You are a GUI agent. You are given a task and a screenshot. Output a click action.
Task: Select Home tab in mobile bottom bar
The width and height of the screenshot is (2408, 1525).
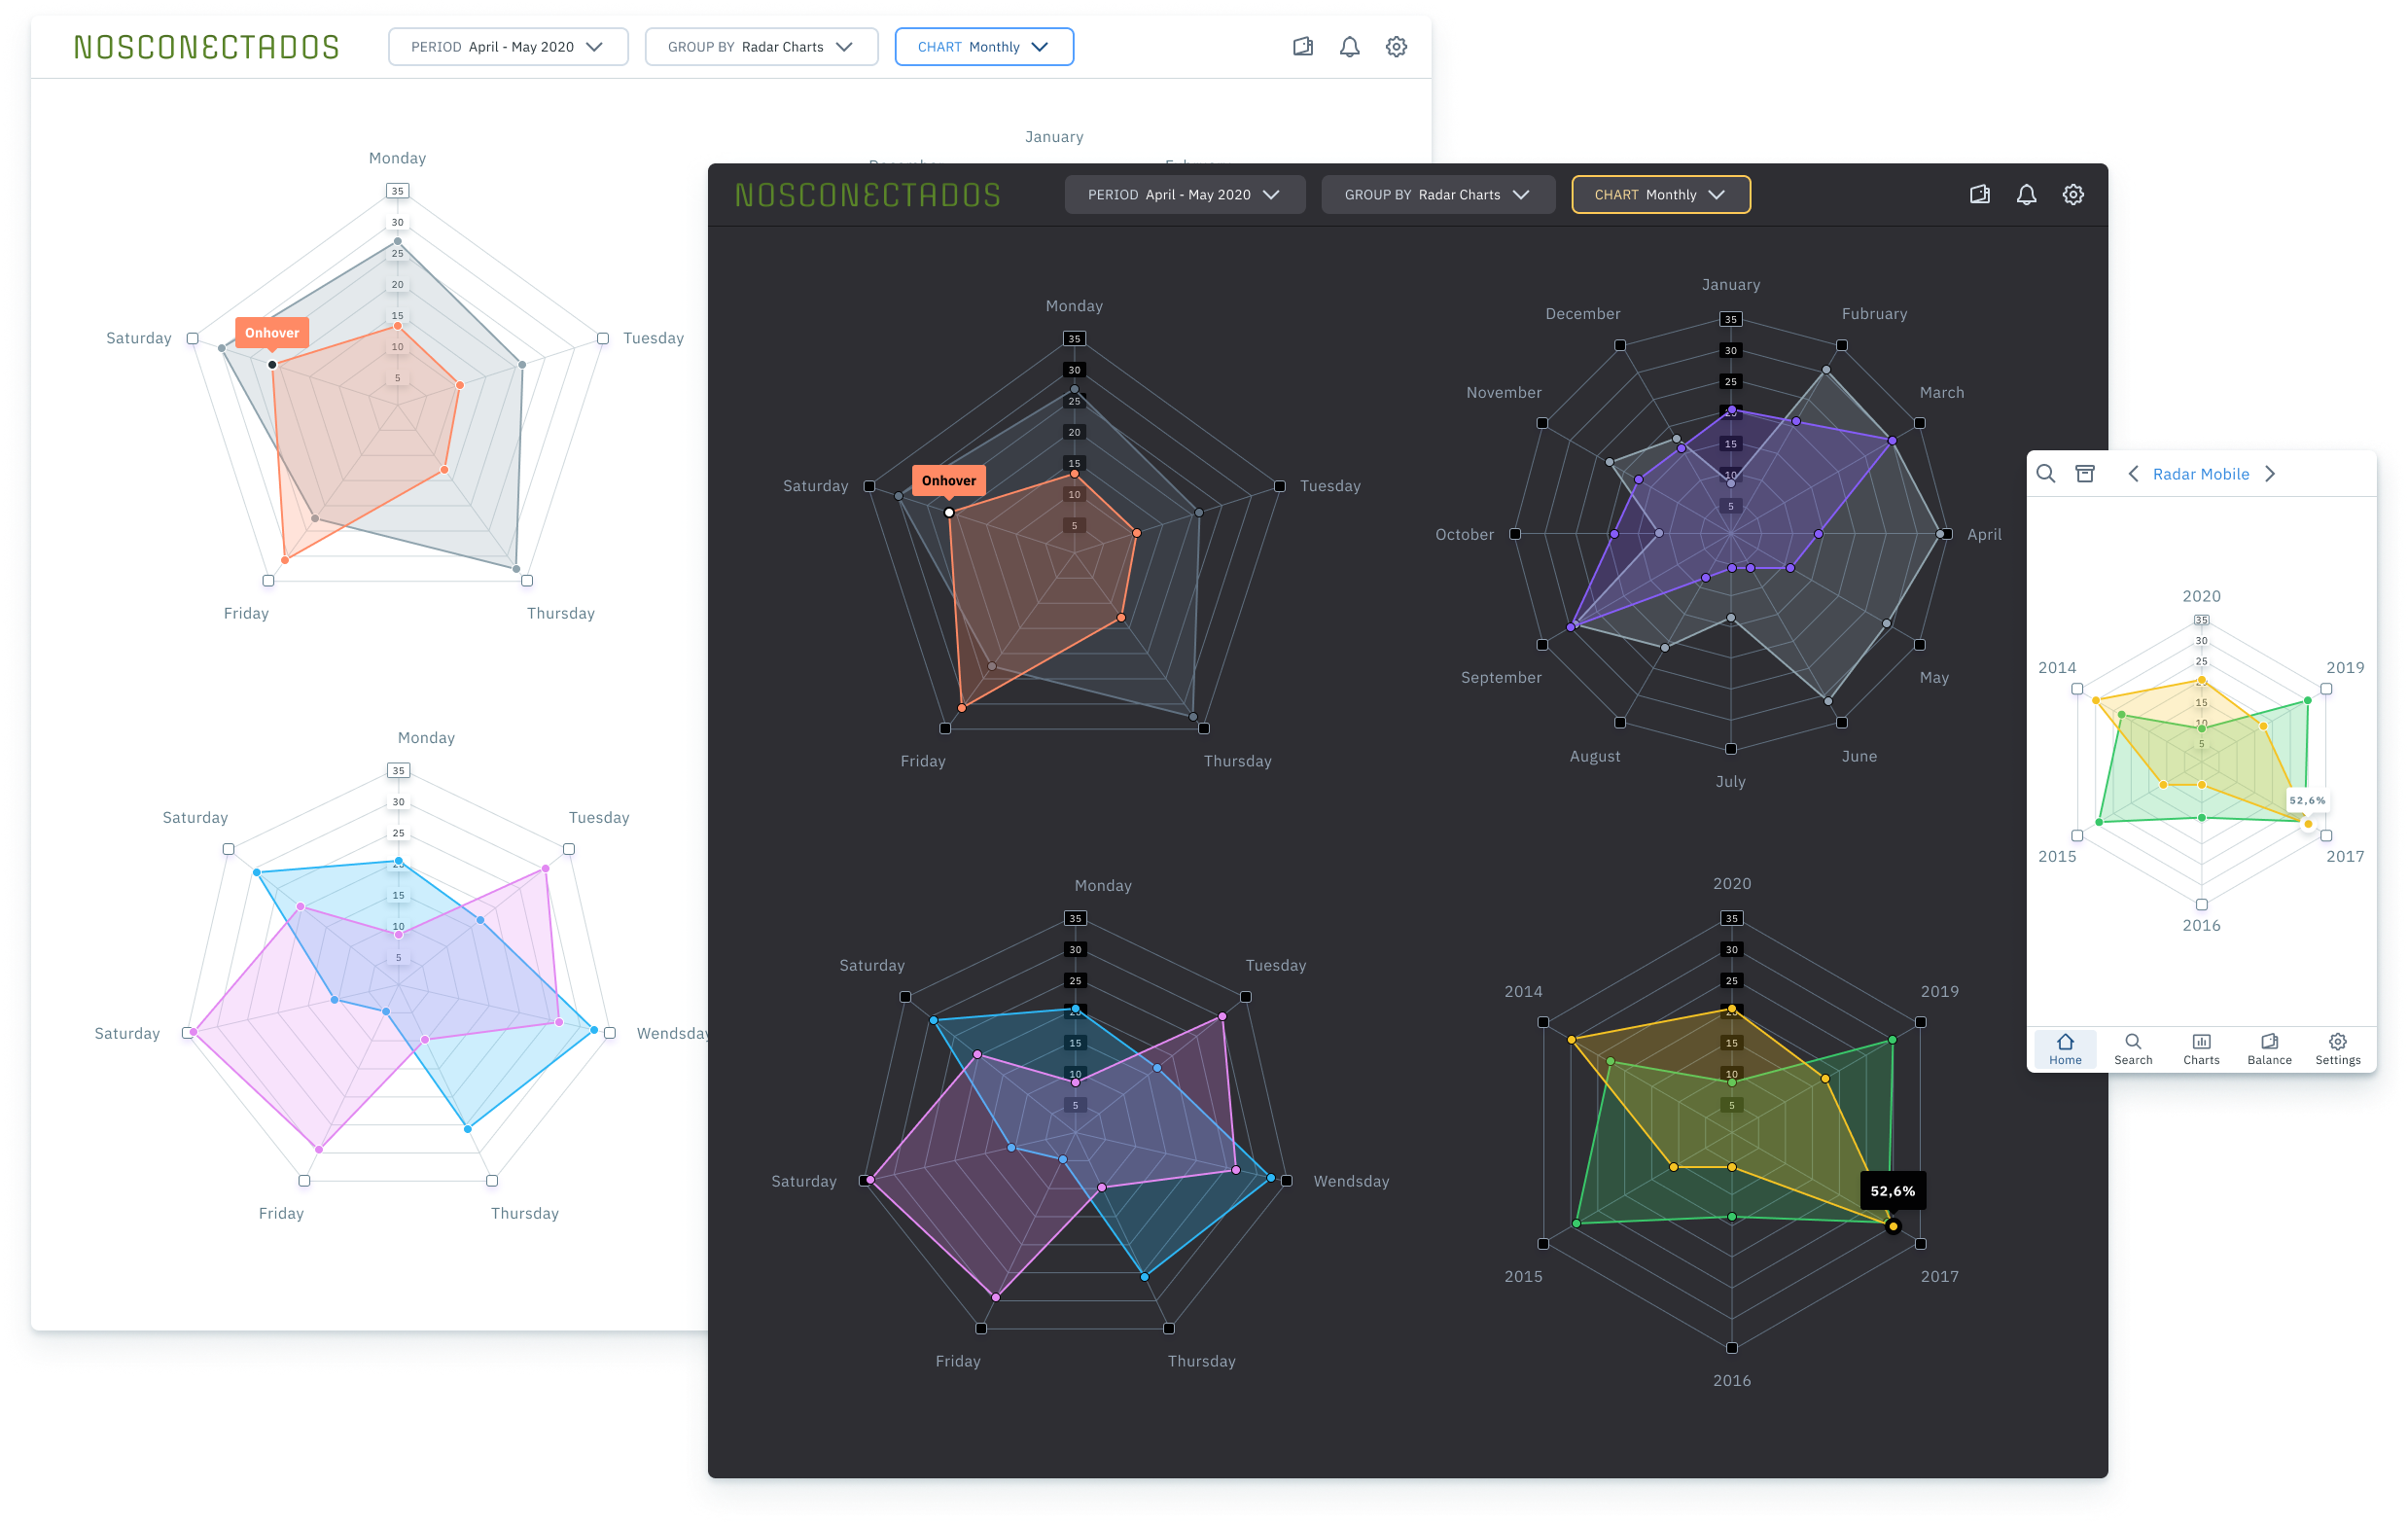point(2065,1049)
